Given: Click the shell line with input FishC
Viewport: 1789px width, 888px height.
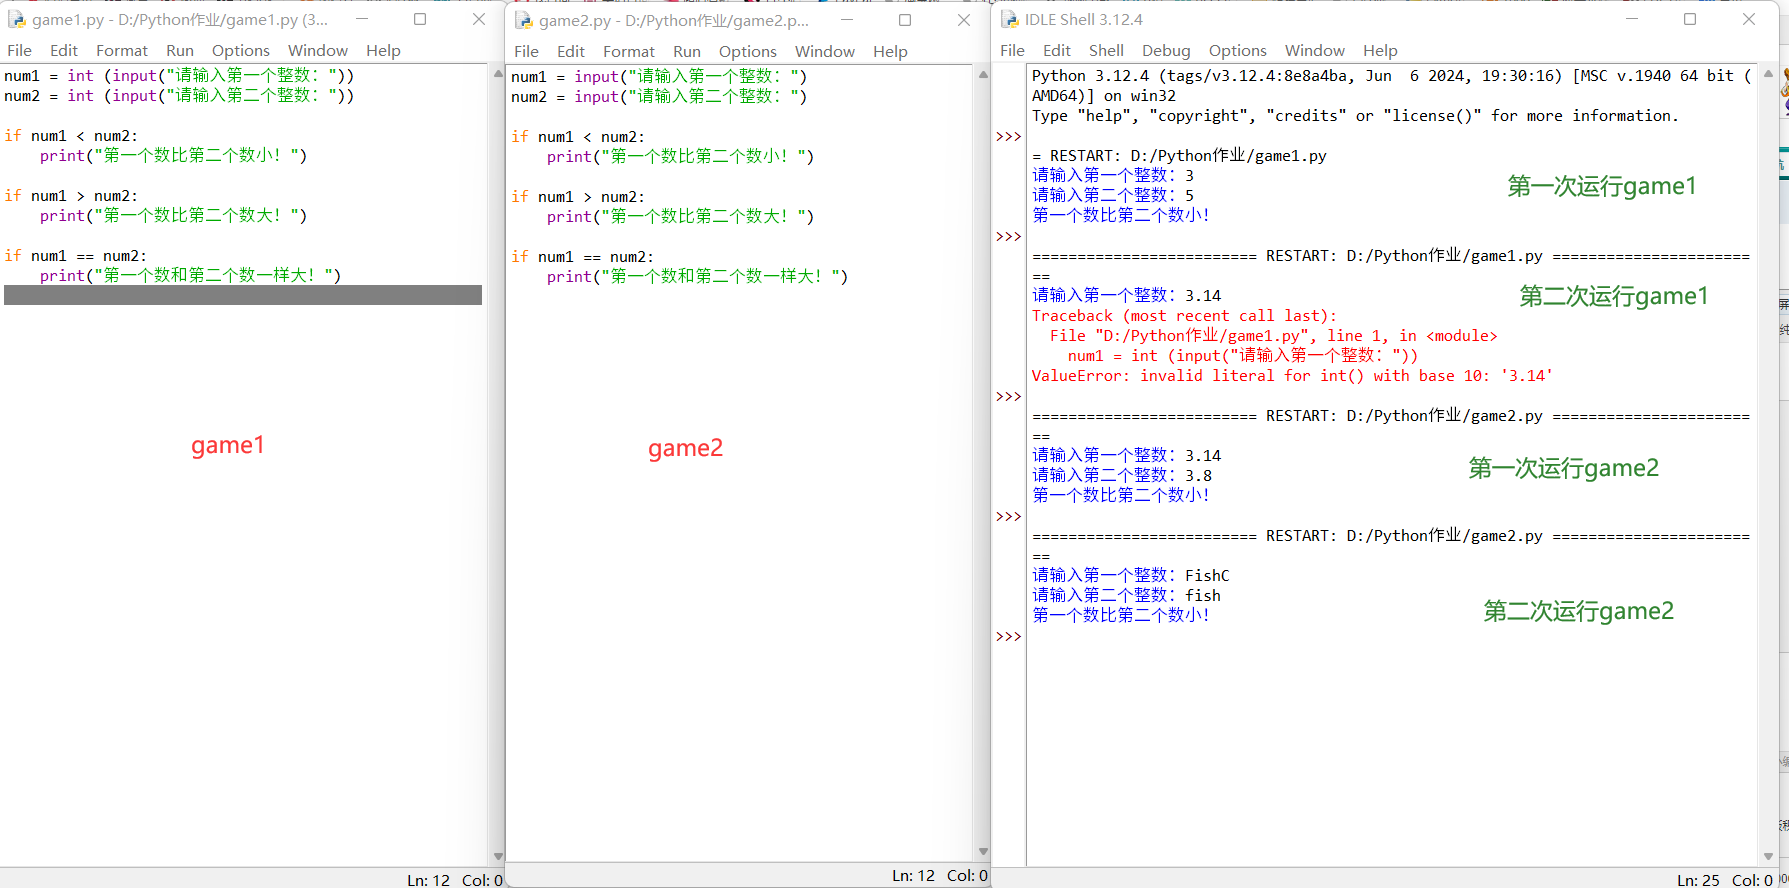Looking at the screenshot, I should 1131,576.
